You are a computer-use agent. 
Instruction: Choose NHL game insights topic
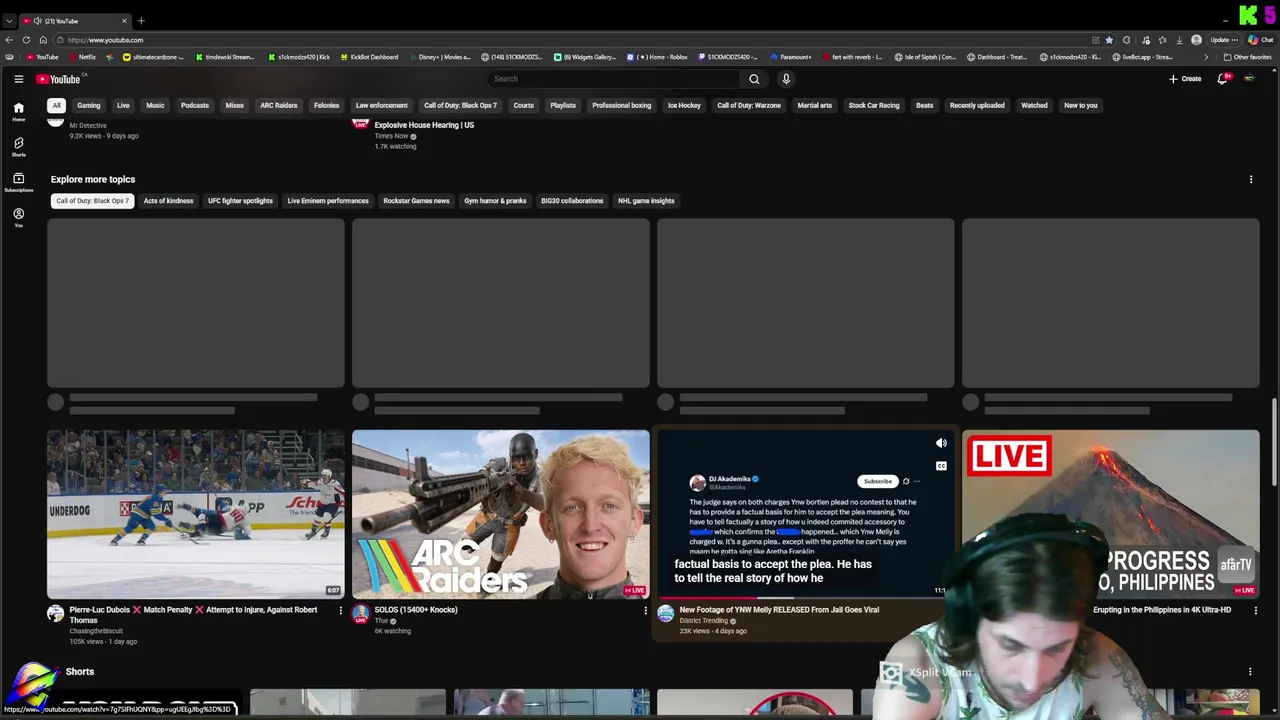(646, 201)
